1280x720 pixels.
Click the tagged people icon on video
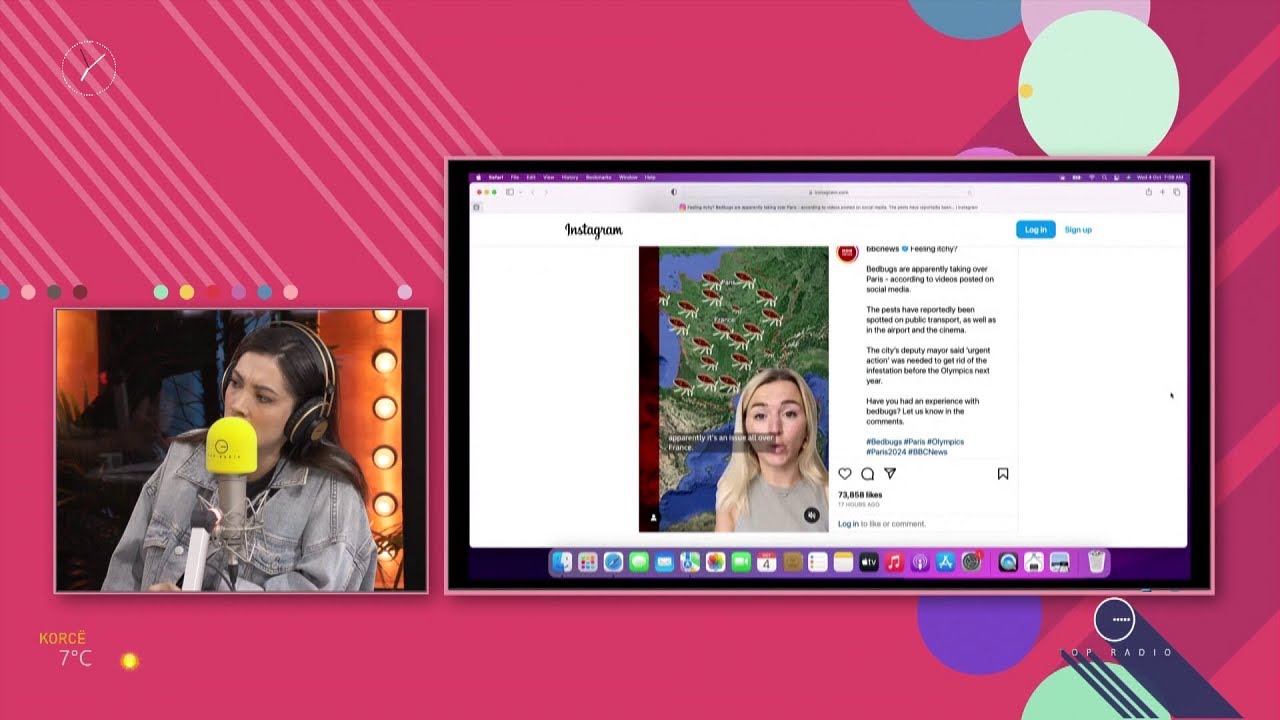coord(654,518)
